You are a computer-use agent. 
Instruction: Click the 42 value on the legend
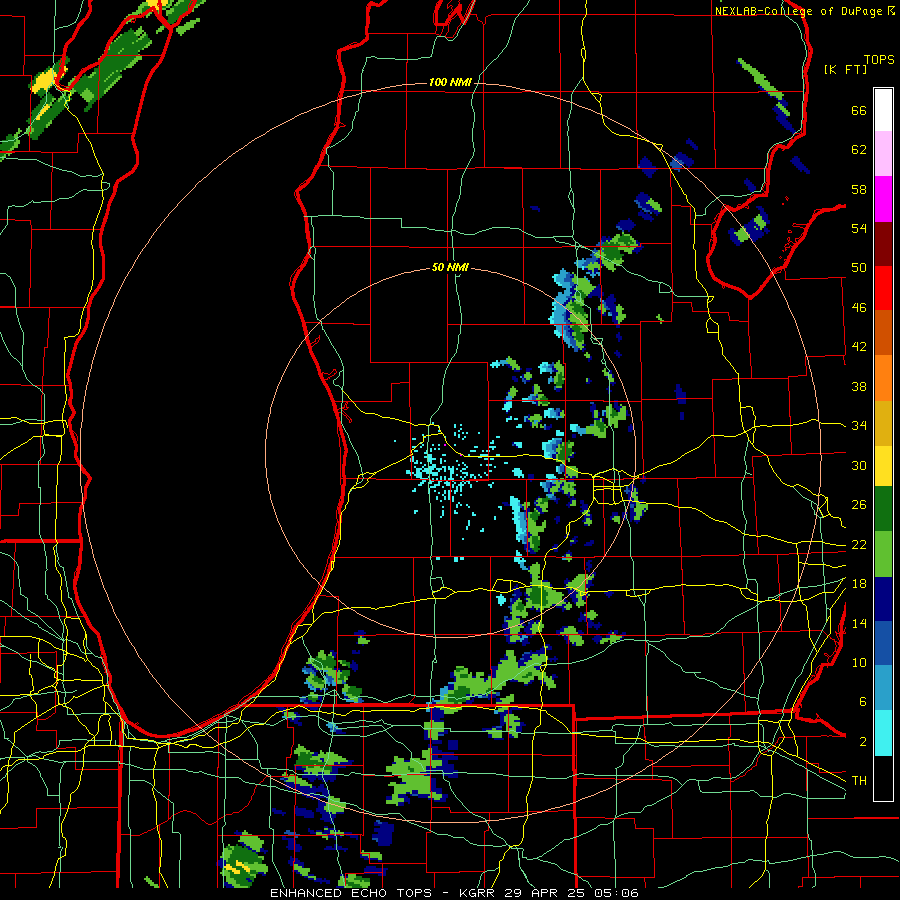tap(859, 347)
